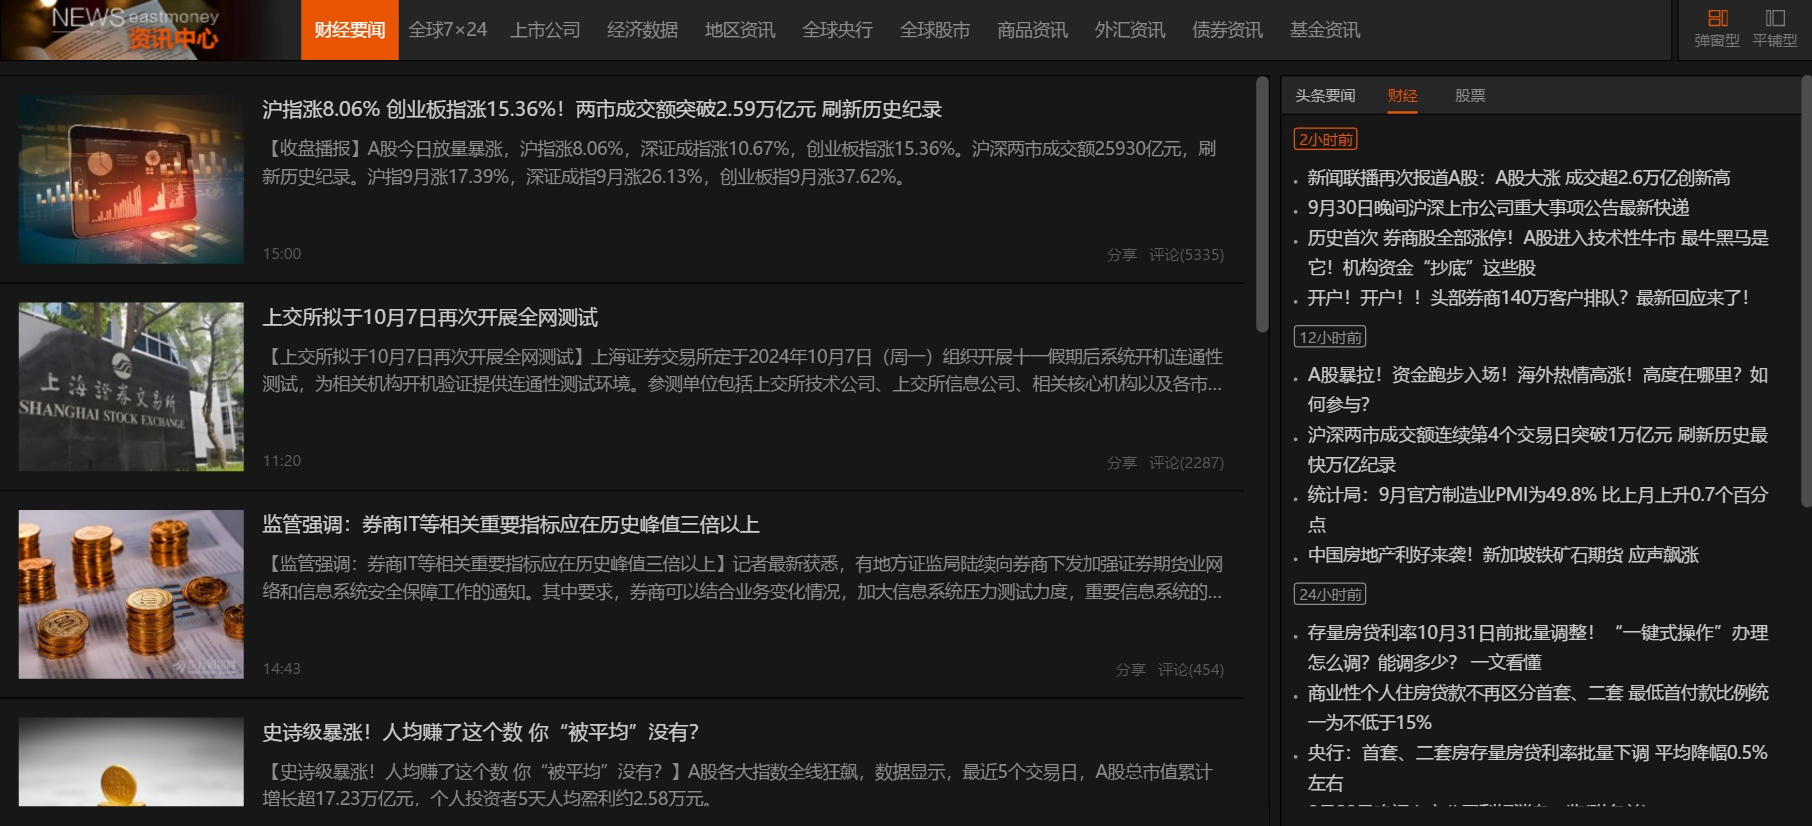Open sidebar news 历史首次 券商股全部涨停
The image size is (1812, 826).
1538,253
